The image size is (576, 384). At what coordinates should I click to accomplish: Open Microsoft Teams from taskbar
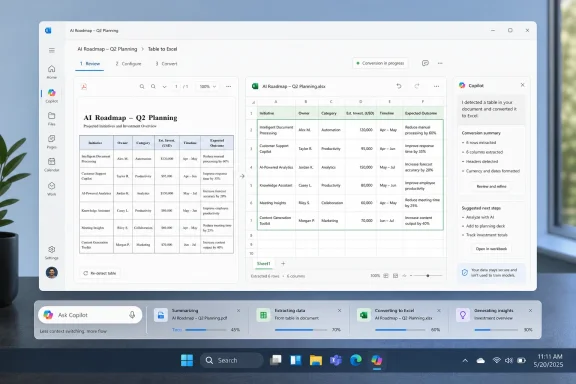click(x=335, y=360)
